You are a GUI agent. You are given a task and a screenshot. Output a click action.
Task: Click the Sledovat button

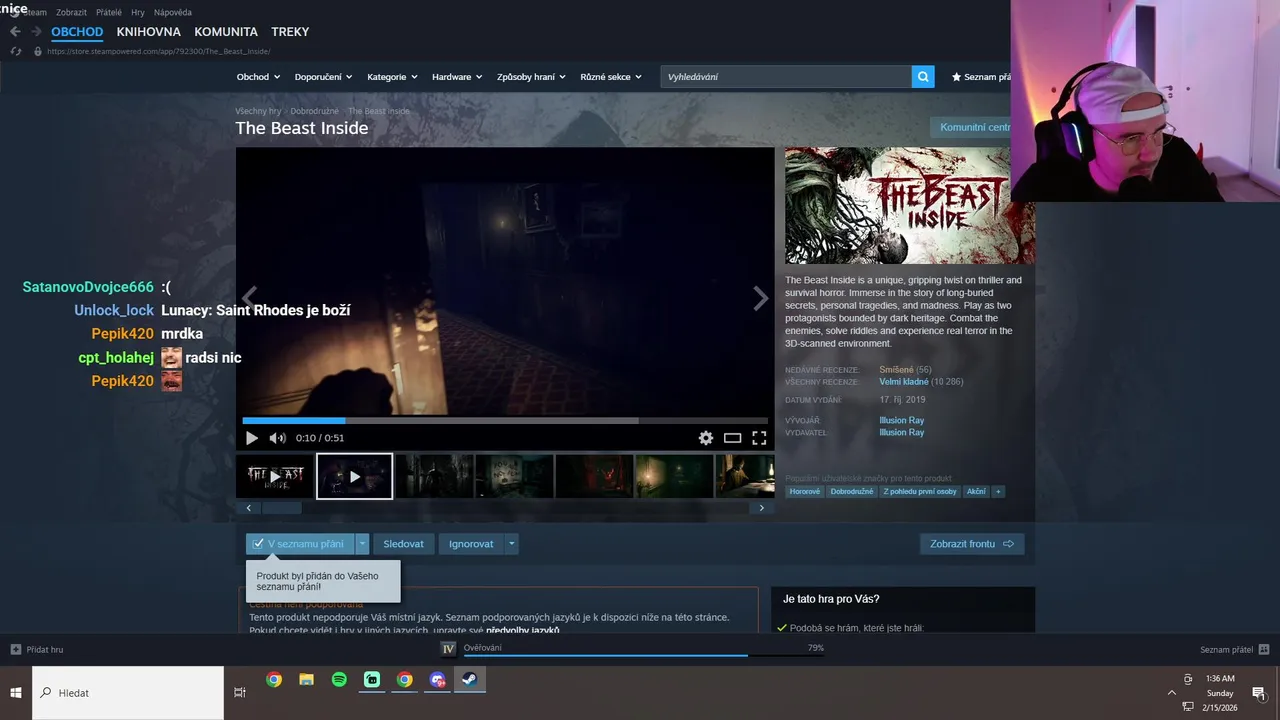coord(403,544)
